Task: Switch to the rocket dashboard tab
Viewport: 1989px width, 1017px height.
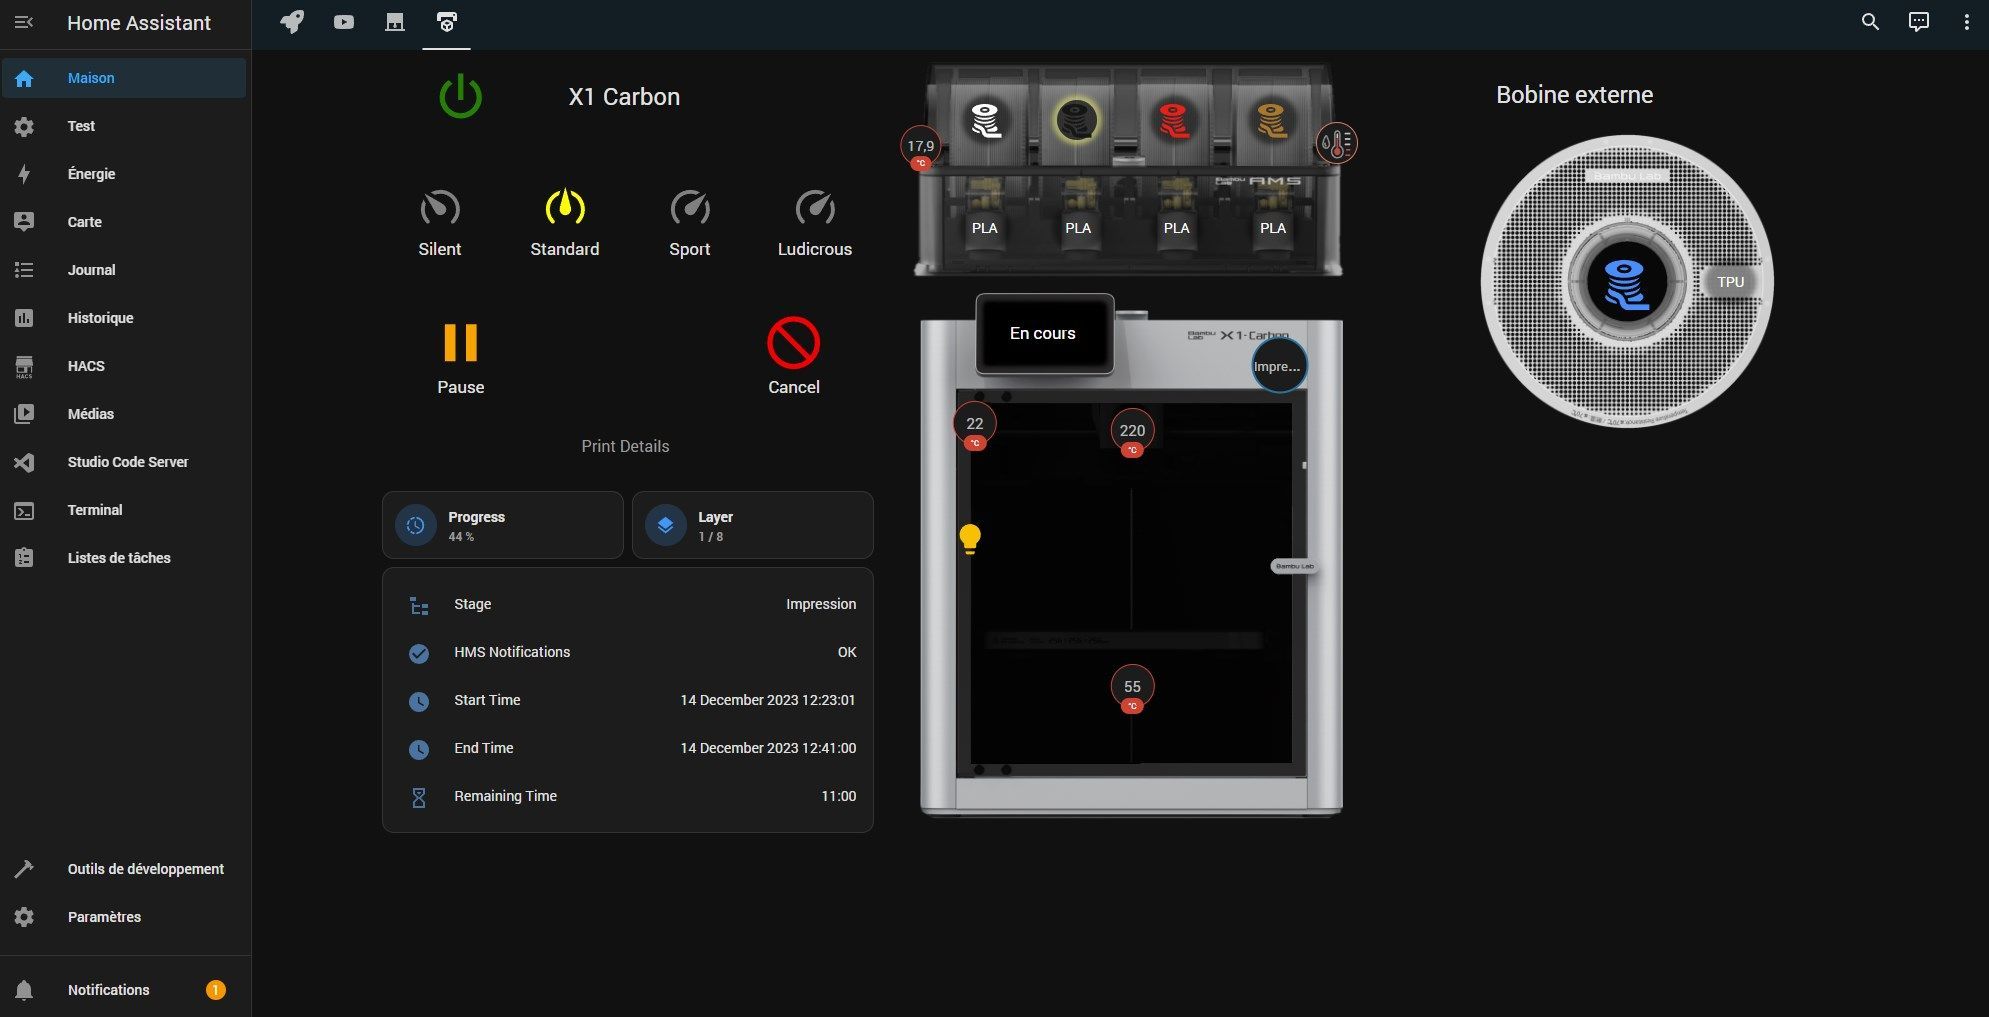Action: pos(292,22)
